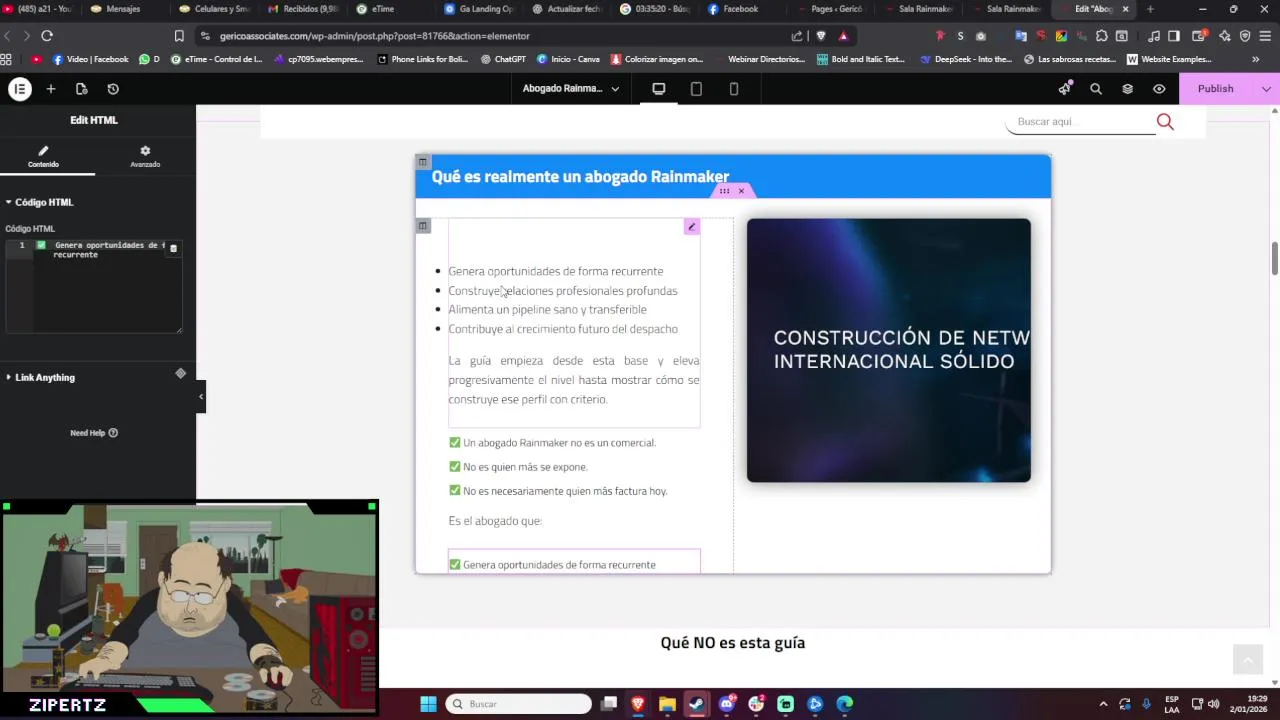Reload the page
Viewport: 1280px width, 720px height.
point(47,36)
